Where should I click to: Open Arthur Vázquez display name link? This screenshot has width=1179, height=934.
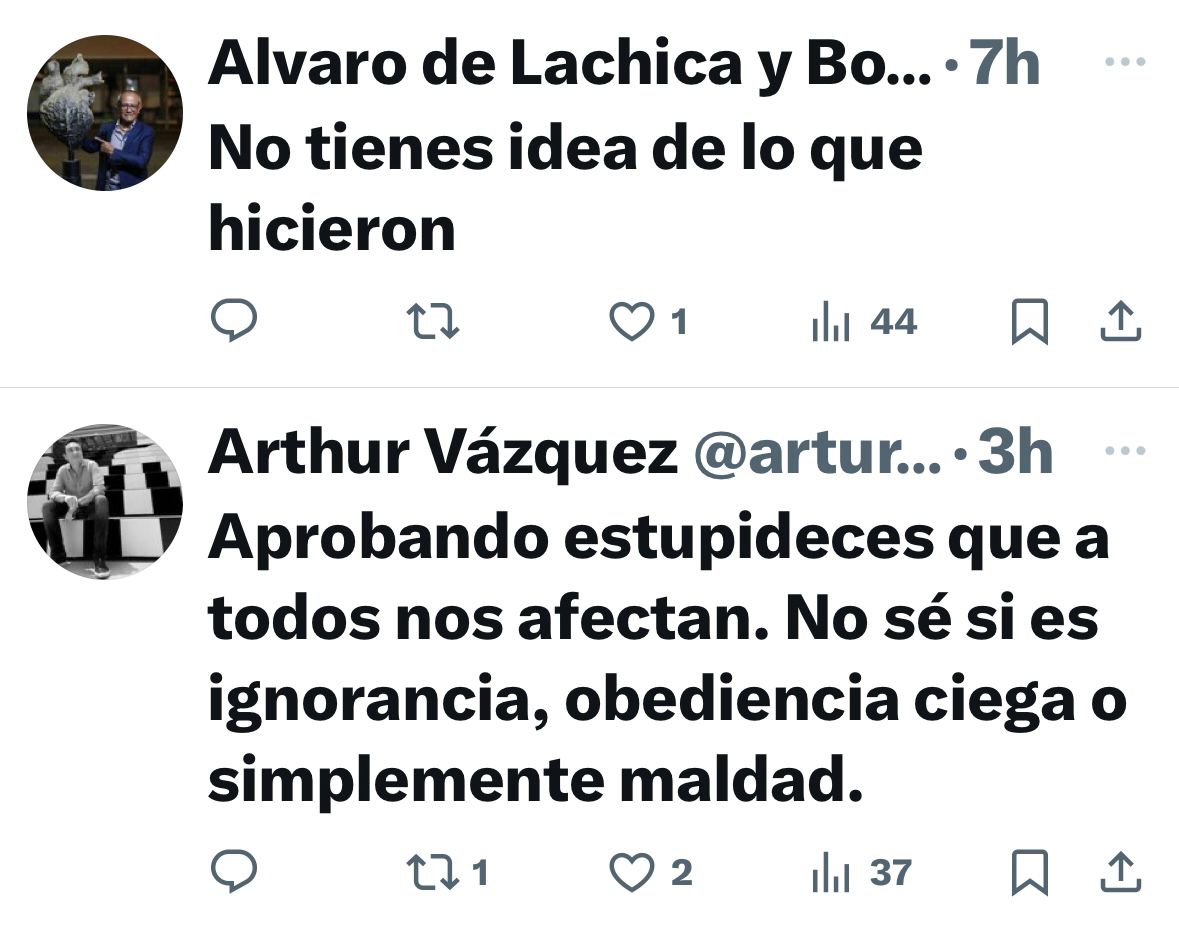point(444,453)
